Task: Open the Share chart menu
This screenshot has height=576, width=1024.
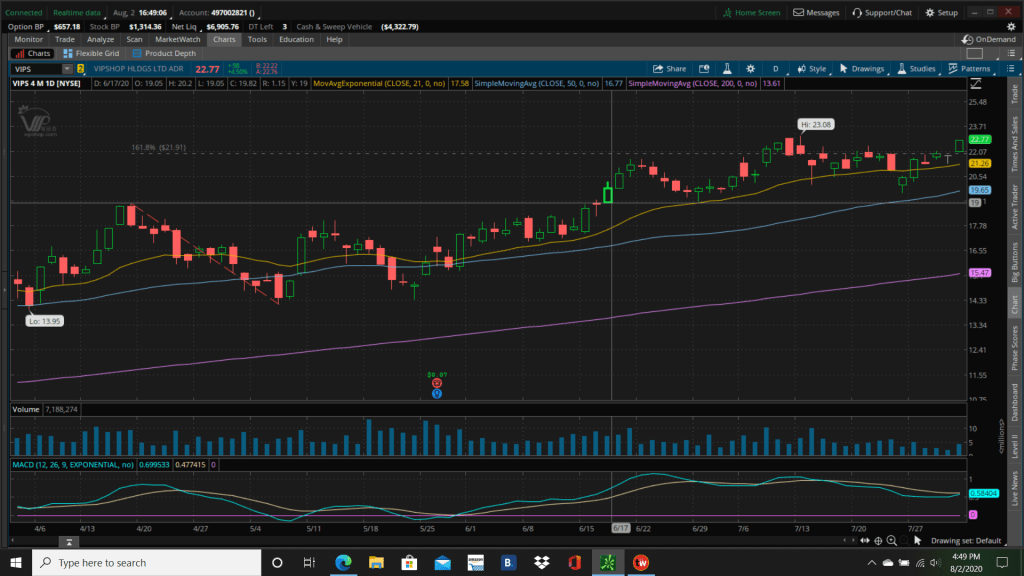Action: point(670,69)
